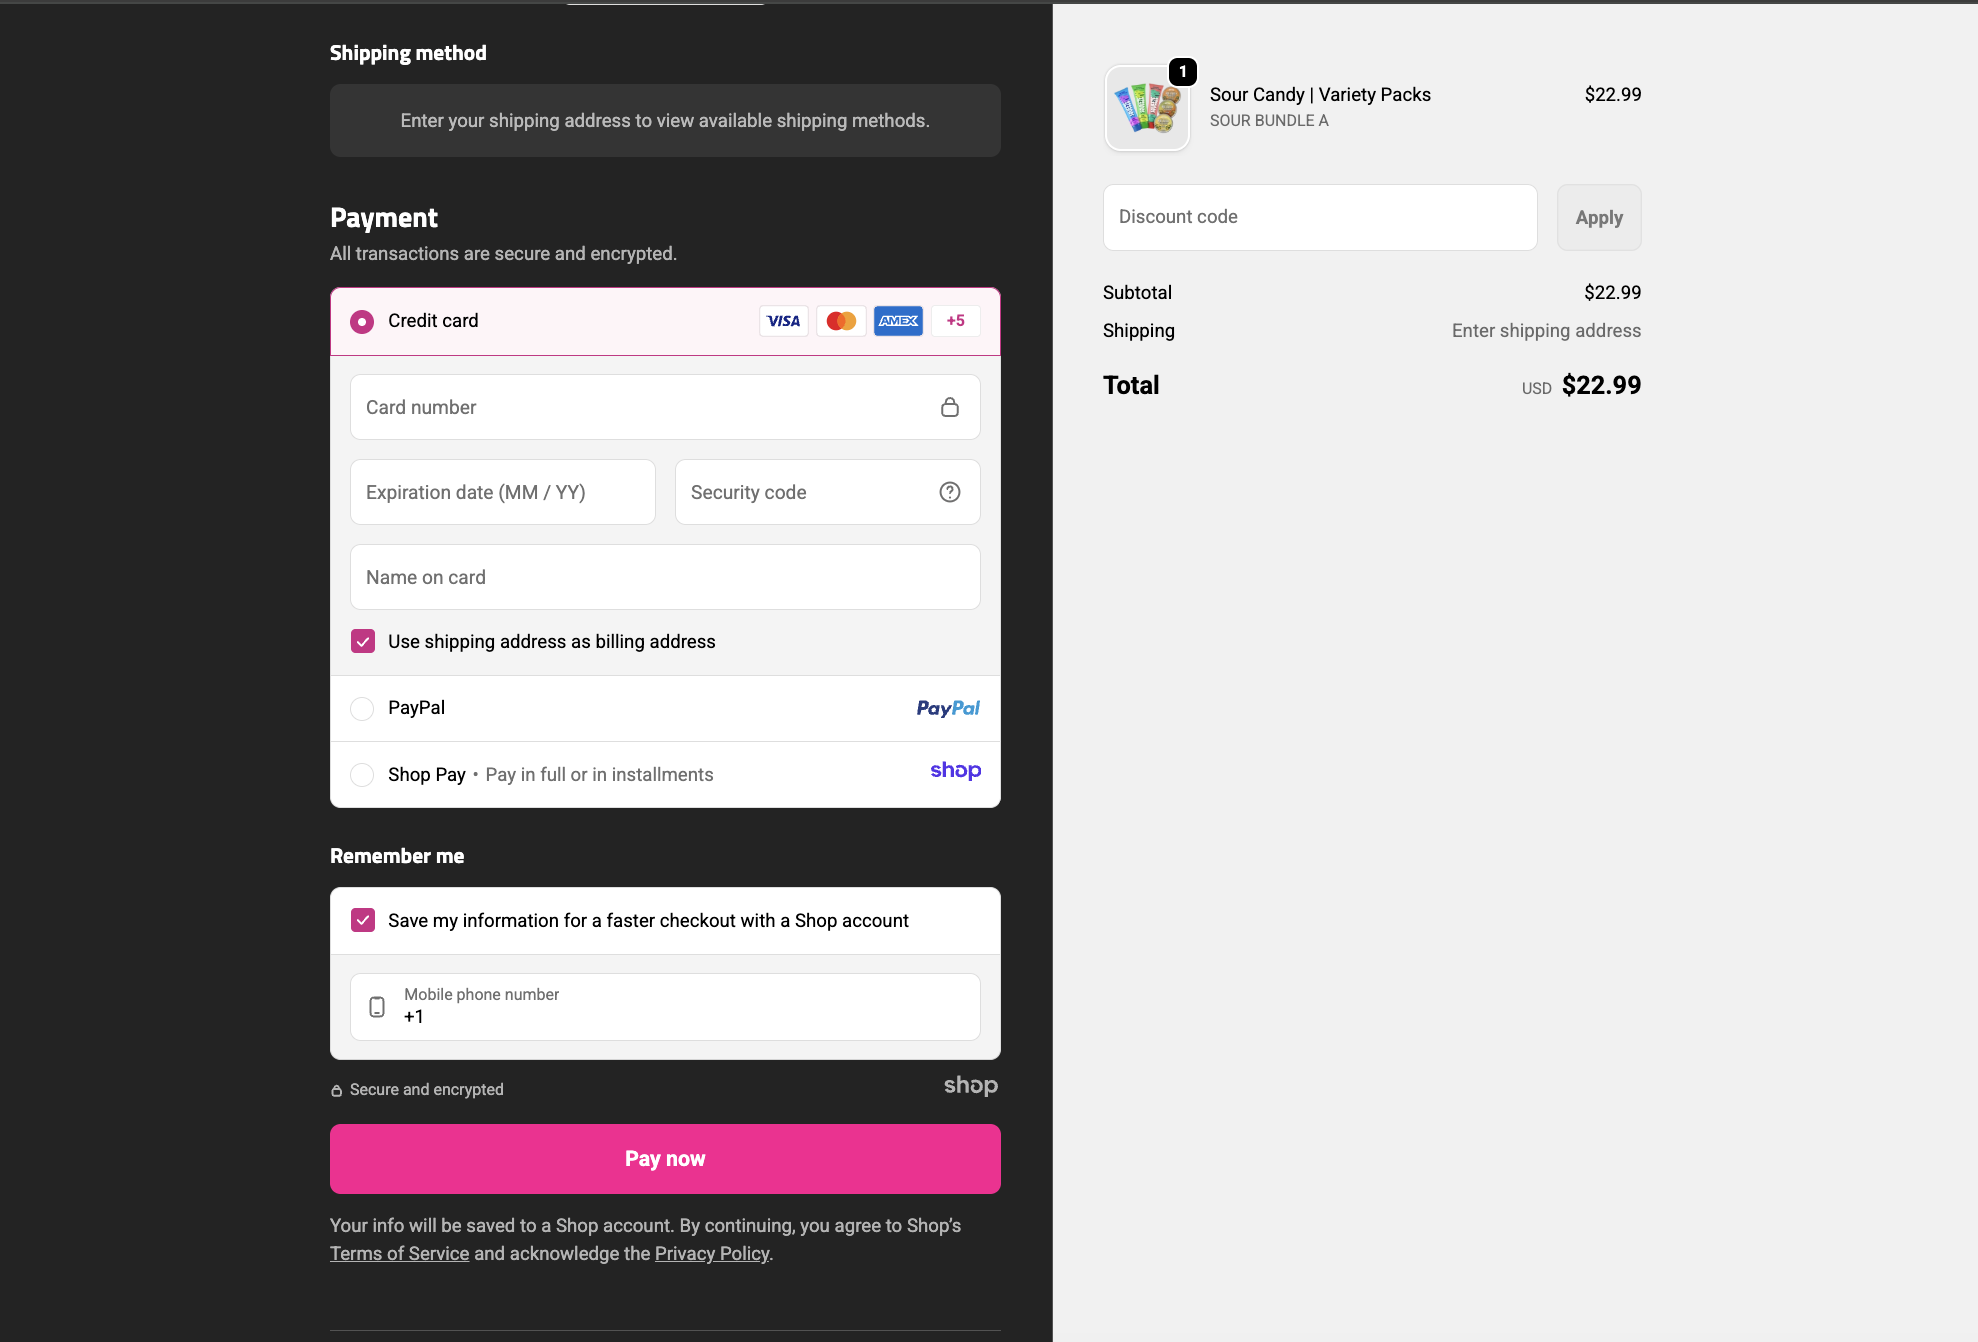Screen dimensions: 1978x1342
Task: Open the Terms of Service link
Action: coord(399,1253)
